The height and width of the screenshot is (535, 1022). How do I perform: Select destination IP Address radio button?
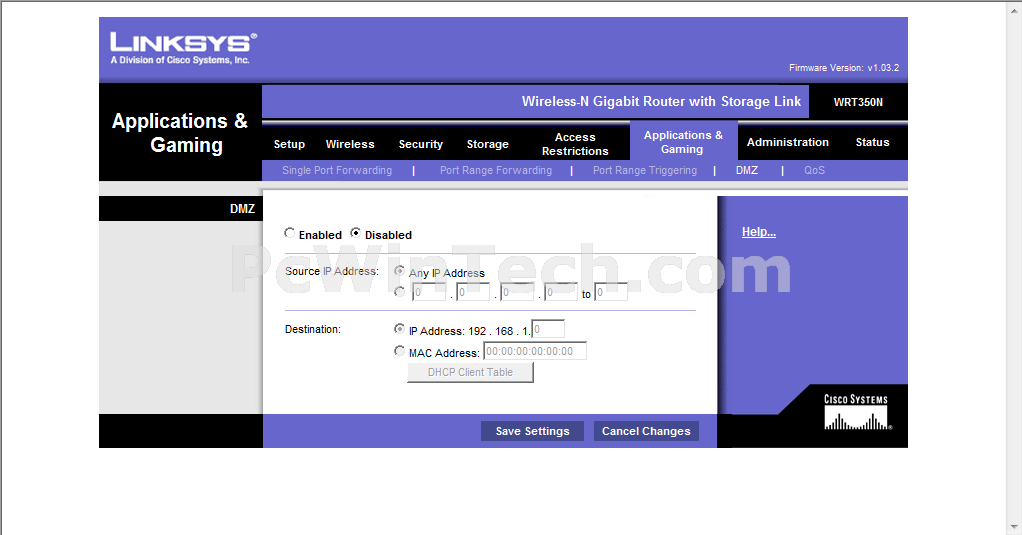click(x=400, y=328)
